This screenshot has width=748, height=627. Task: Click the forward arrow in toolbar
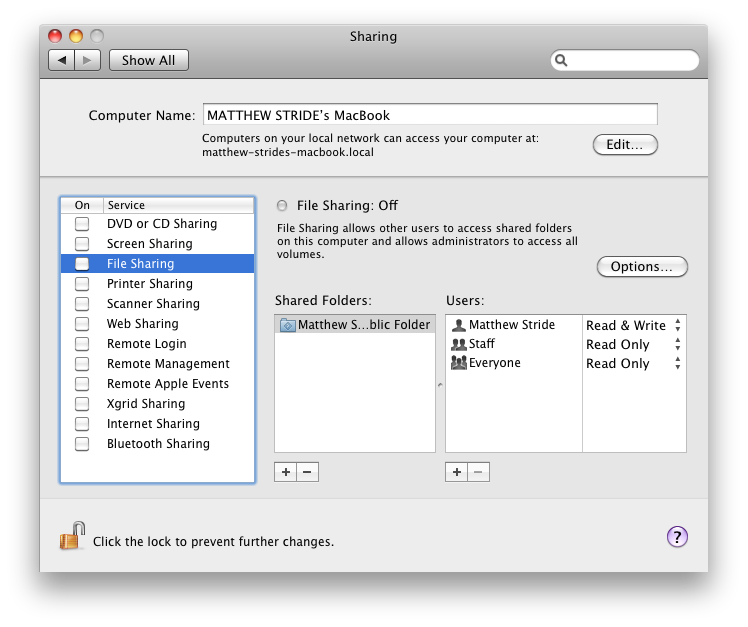(87, 60)
